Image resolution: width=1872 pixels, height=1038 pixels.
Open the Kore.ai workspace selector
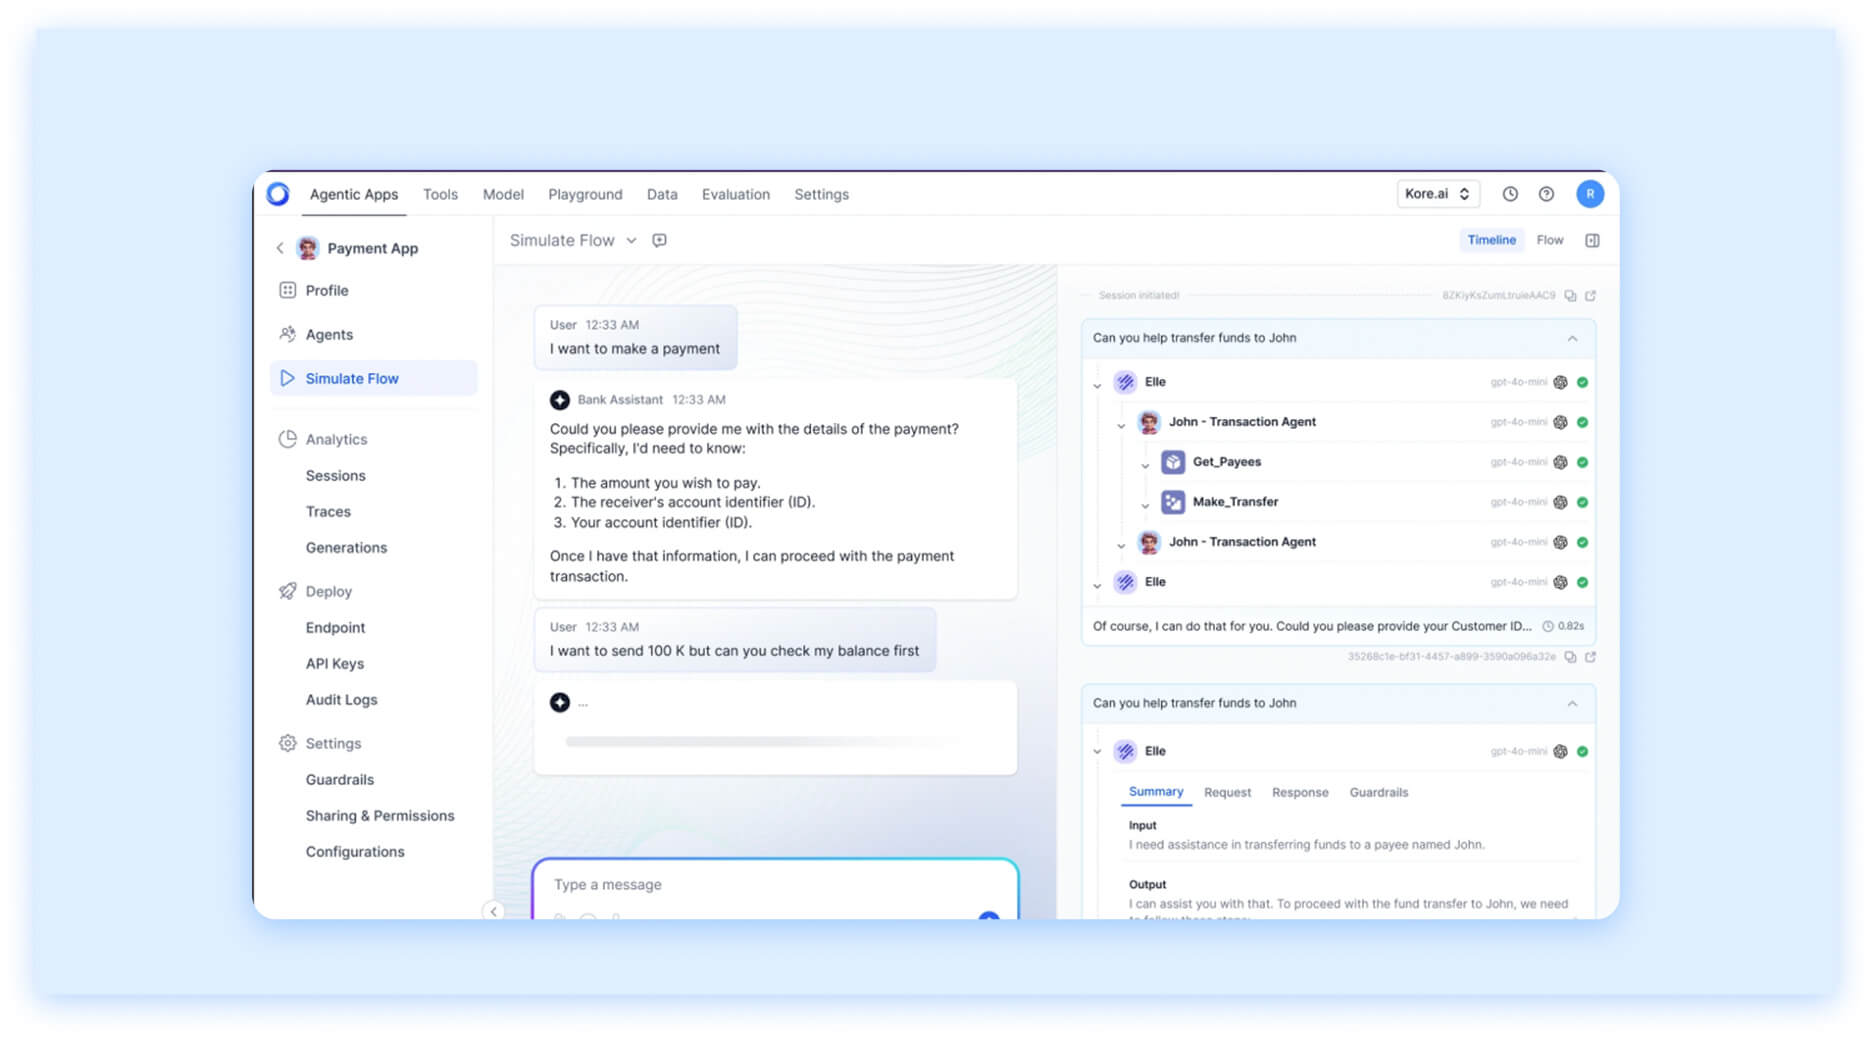pyautogui.click(x=1437, y=193)
